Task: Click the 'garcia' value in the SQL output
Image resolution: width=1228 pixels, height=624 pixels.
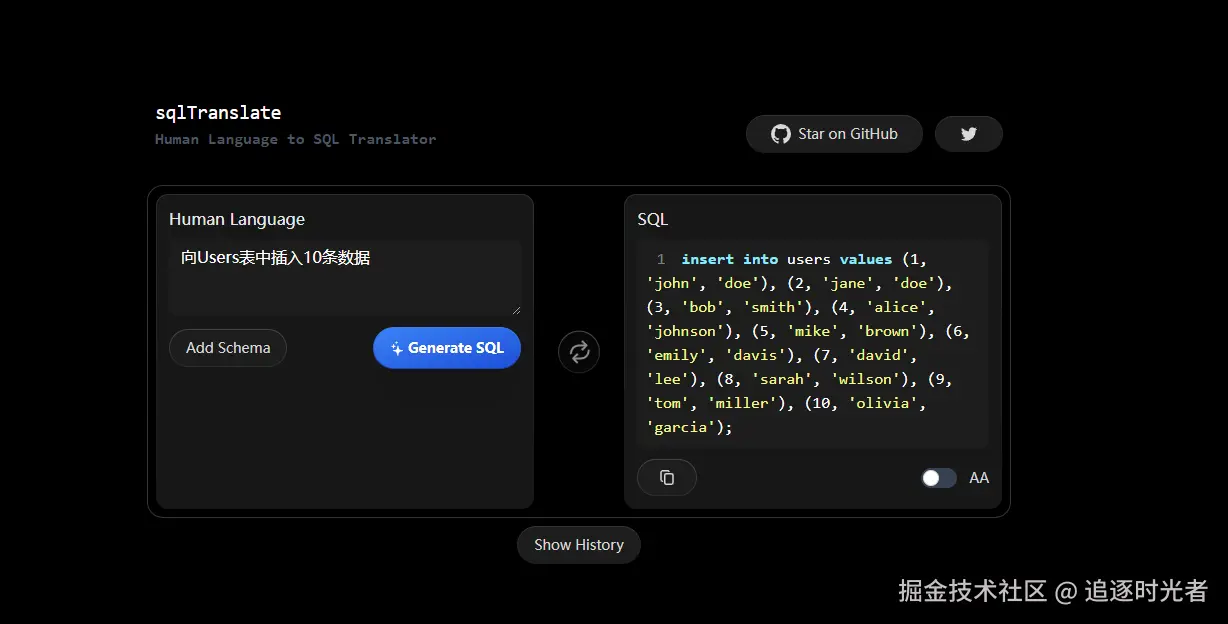Action: pos(681,427)
